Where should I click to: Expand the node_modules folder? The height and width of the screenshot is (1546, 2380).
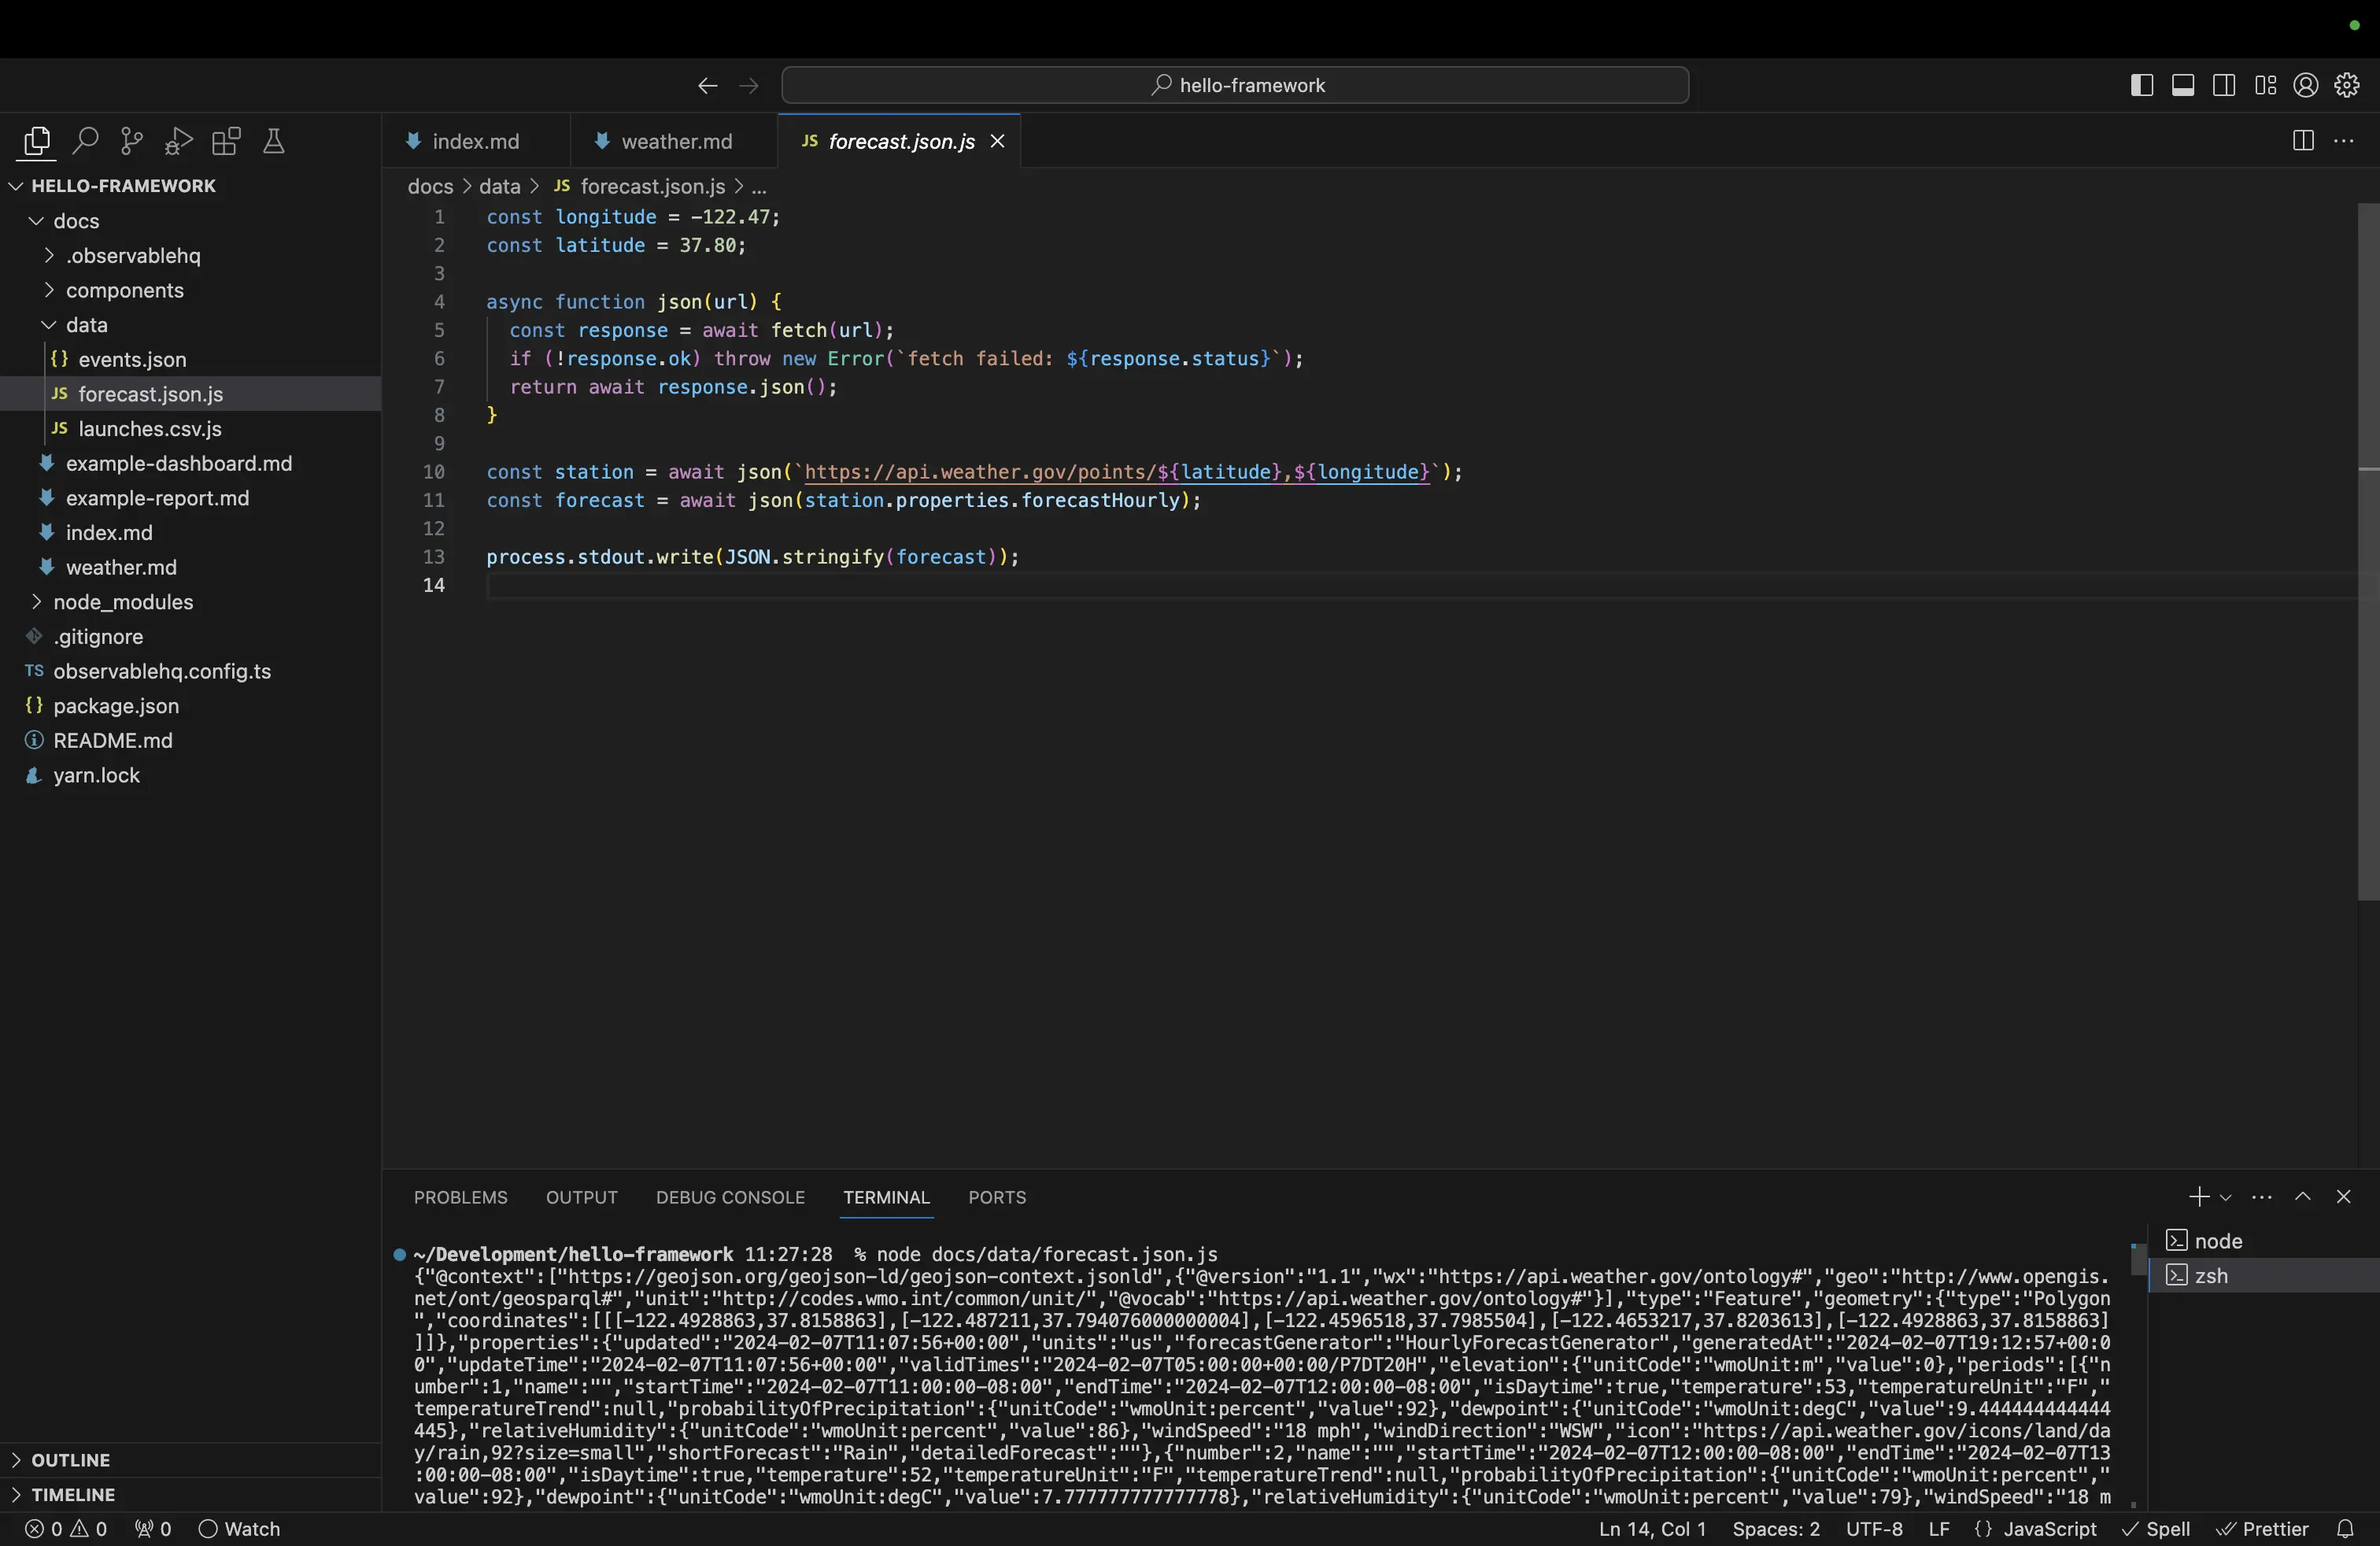coord(123,602)
